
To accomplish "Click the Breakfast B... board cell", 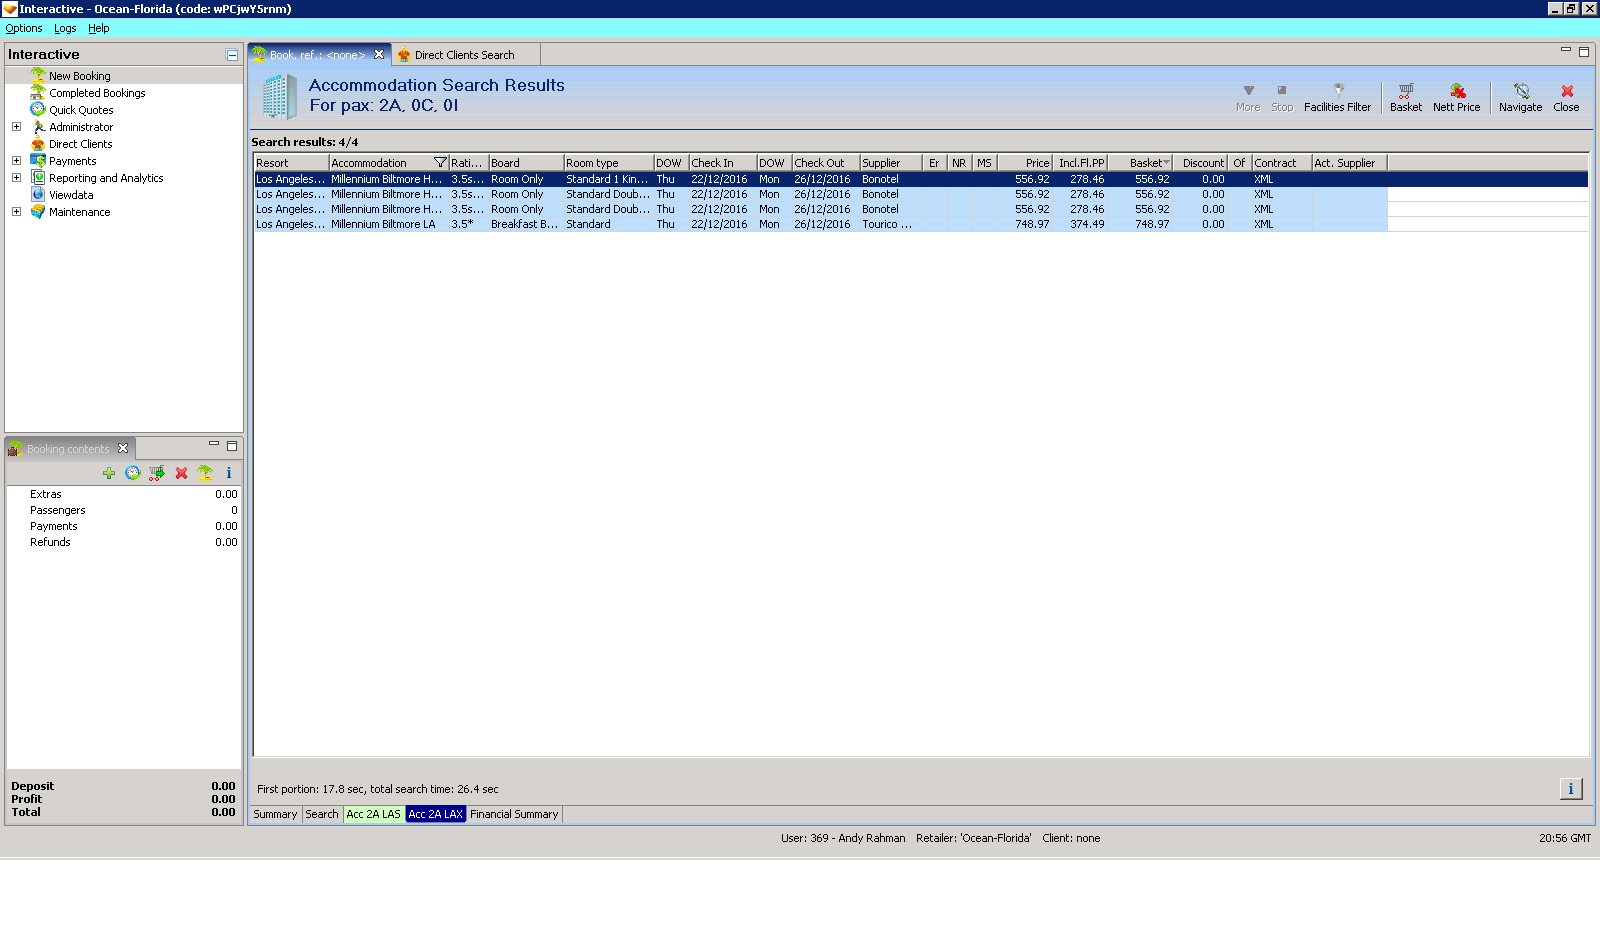I will [525, 224].
